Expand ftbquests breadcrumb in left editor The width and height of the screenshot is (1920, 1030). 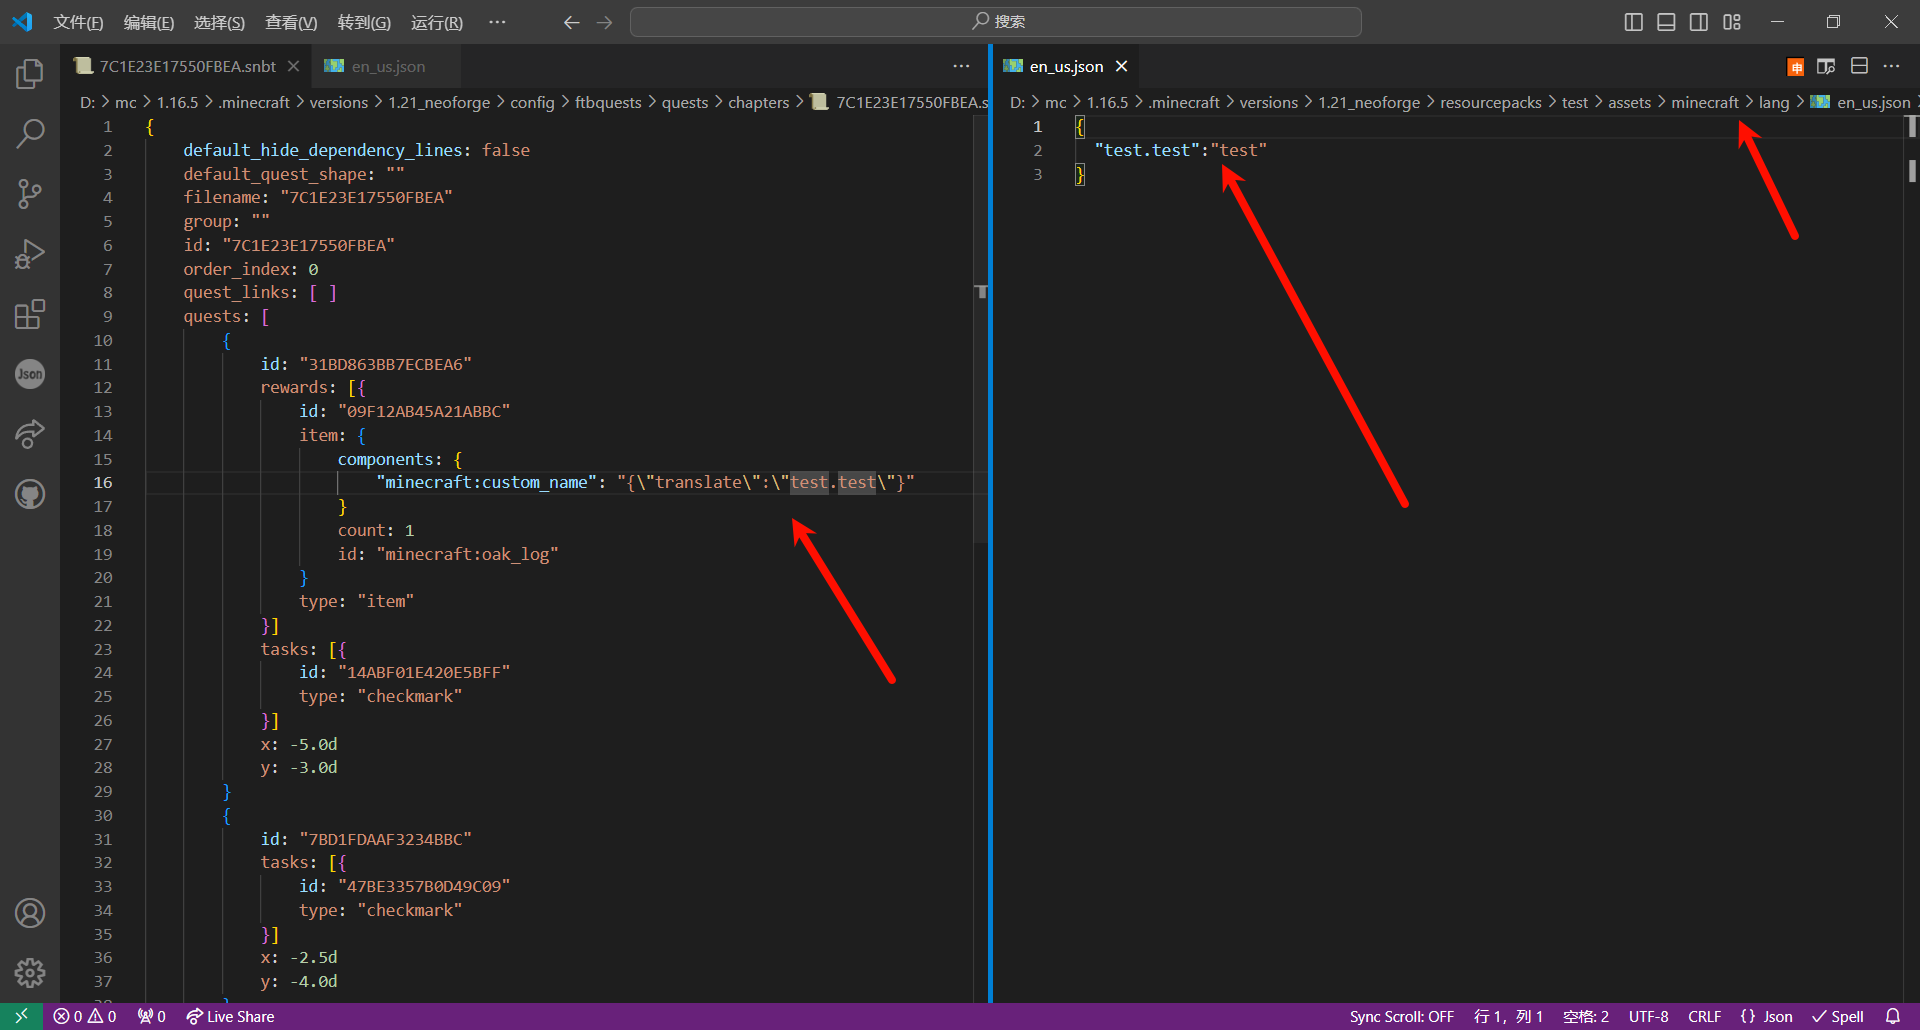click(608, 102)
